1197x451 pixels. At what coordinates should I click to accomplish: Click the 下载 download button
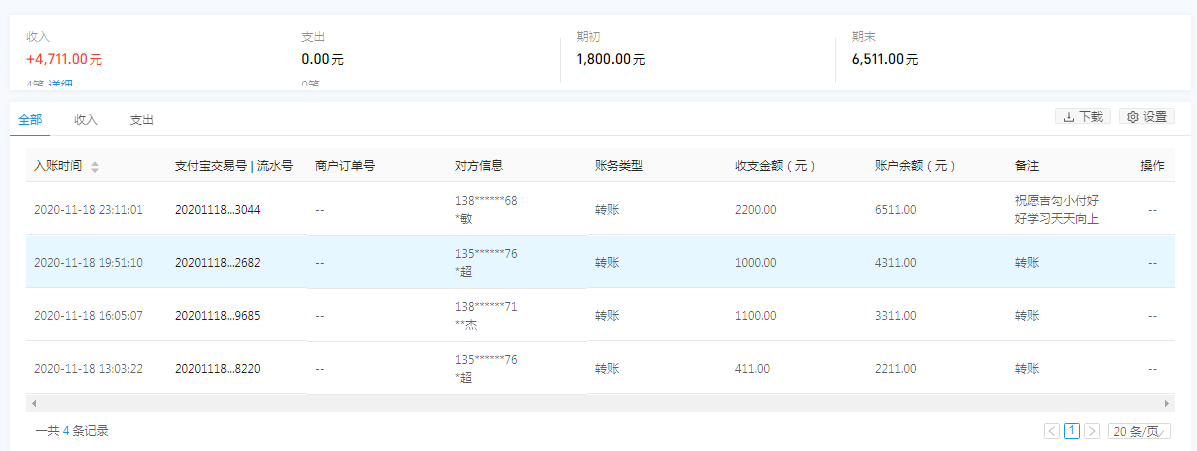point(1083,117)
